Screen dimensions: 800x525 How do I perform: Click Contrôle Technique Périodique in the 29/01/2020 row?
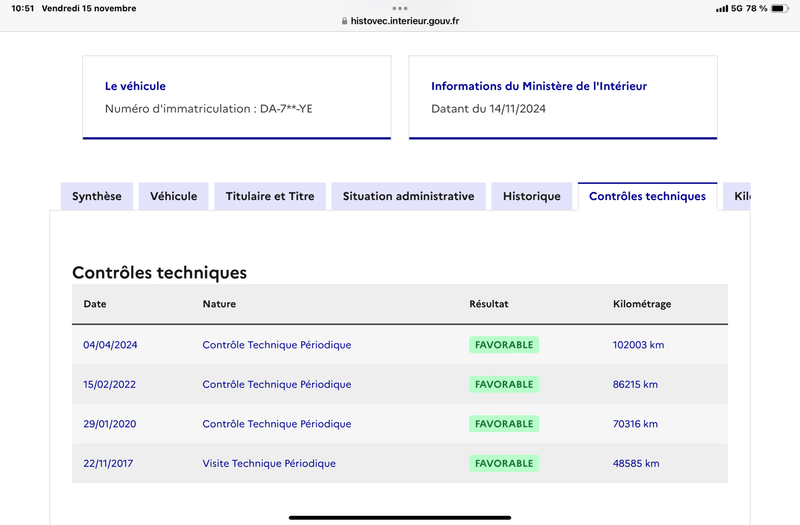point(277,424)
